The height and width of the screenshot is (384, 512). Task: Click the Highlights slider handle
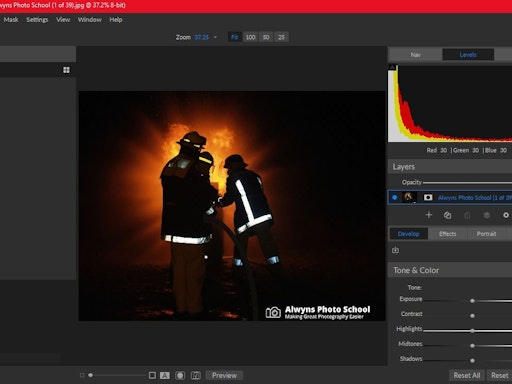[472, 331]
